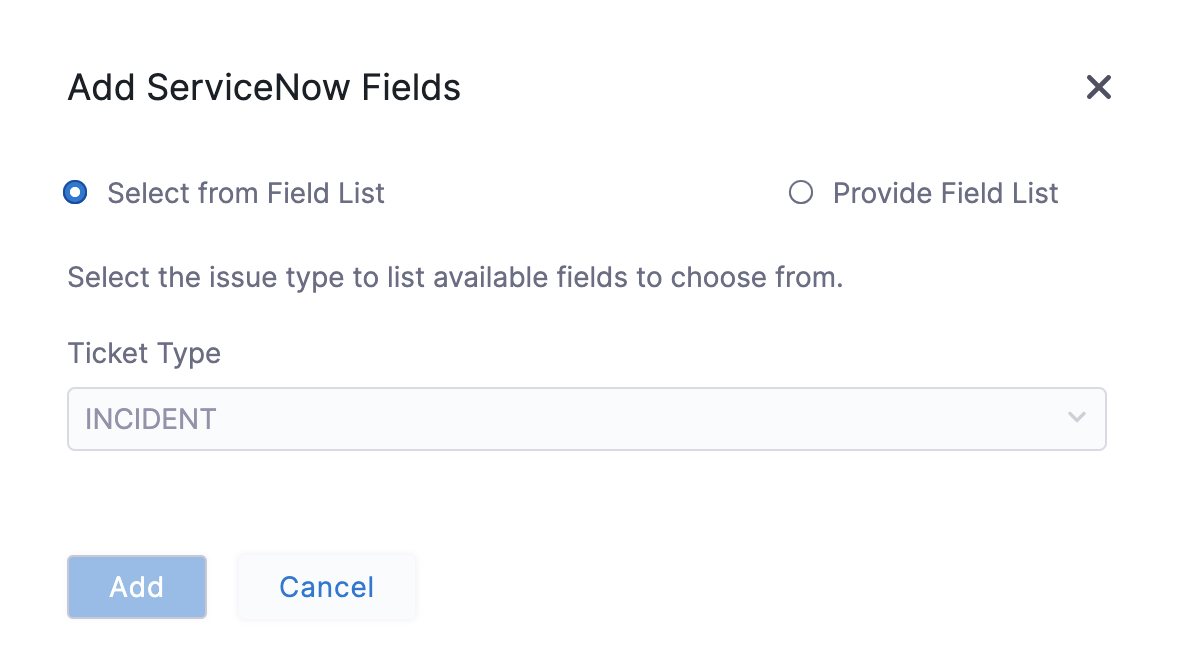
Task: Close the Add ServiceNow Fields dialog
Action: click(1098, 88)
